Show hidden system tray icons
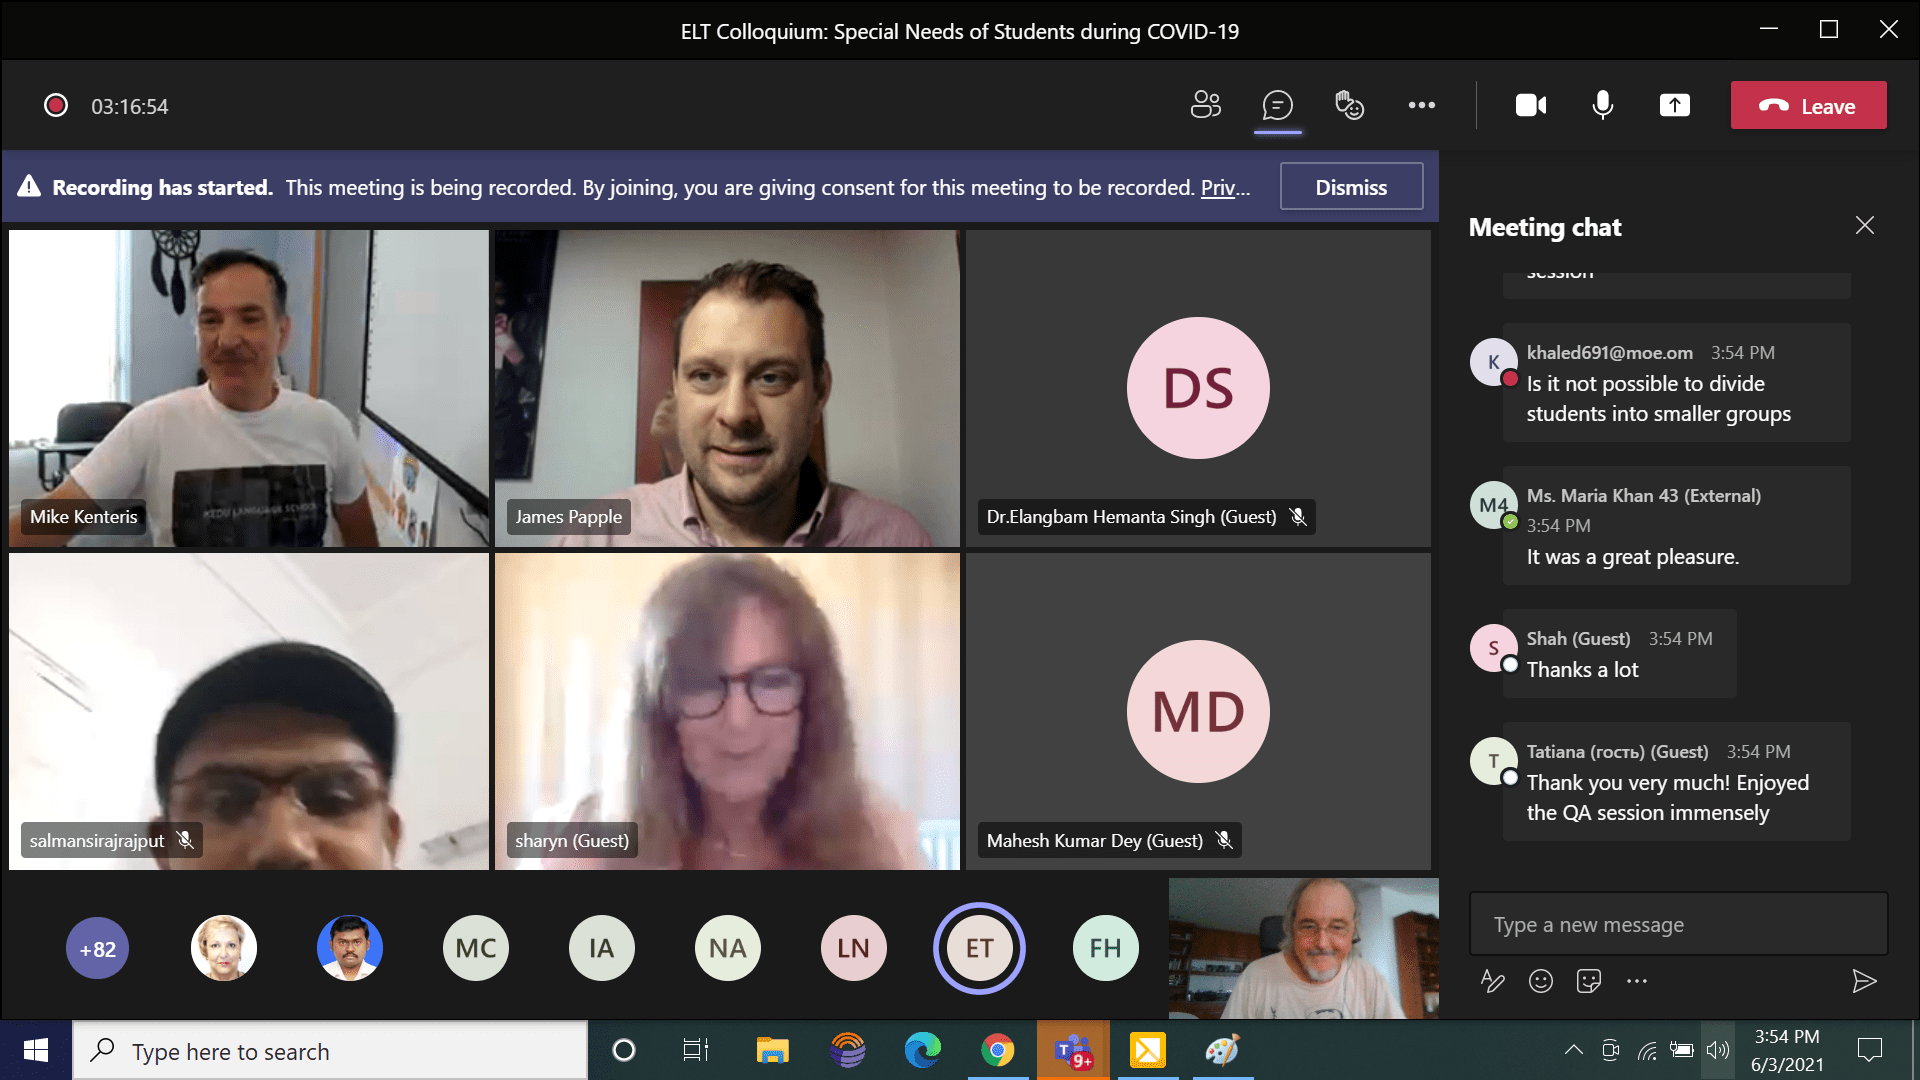Screen dimensions: 1920x1080 tap(1573, 1050)
